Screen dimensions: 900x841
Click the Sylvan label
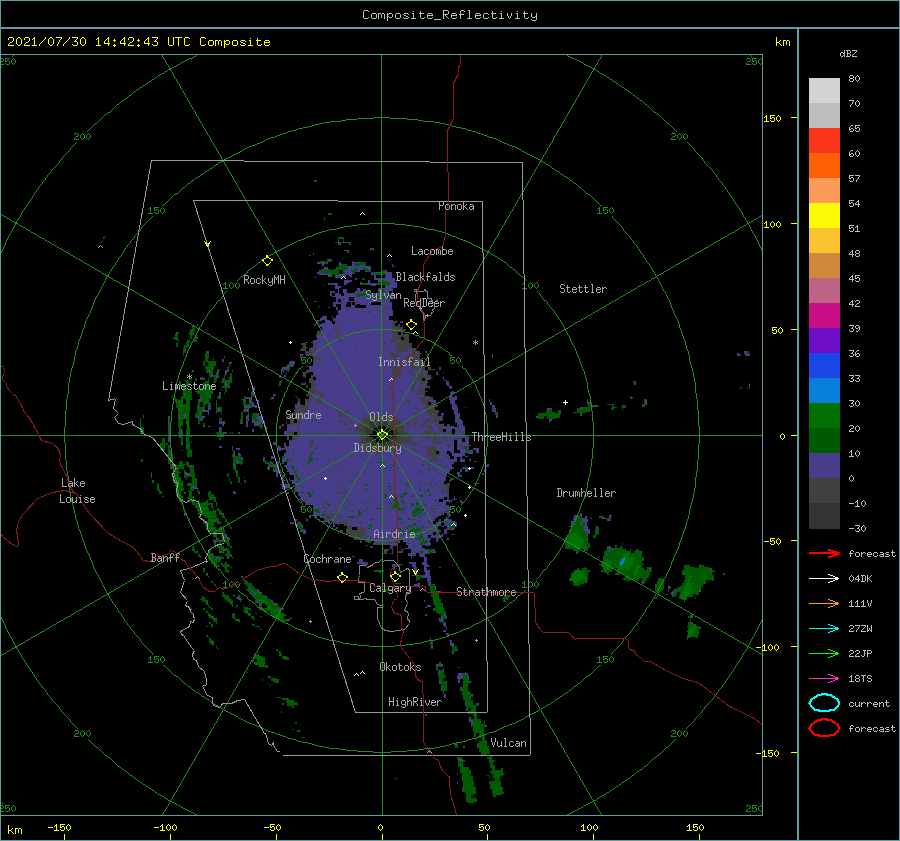(x=383, y=295)
